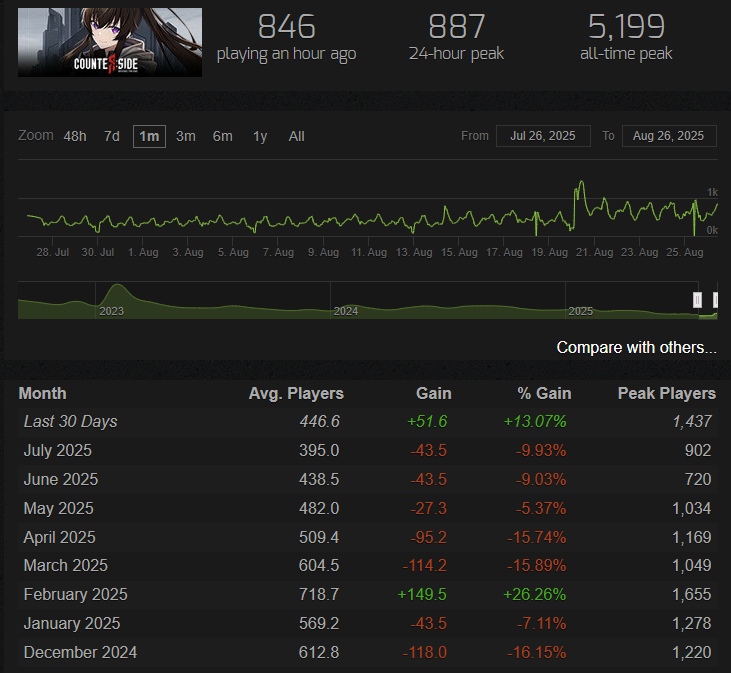This screenshot has height=673, width=731.
Task: Click the Gain column header
Action: pos(434,393)
